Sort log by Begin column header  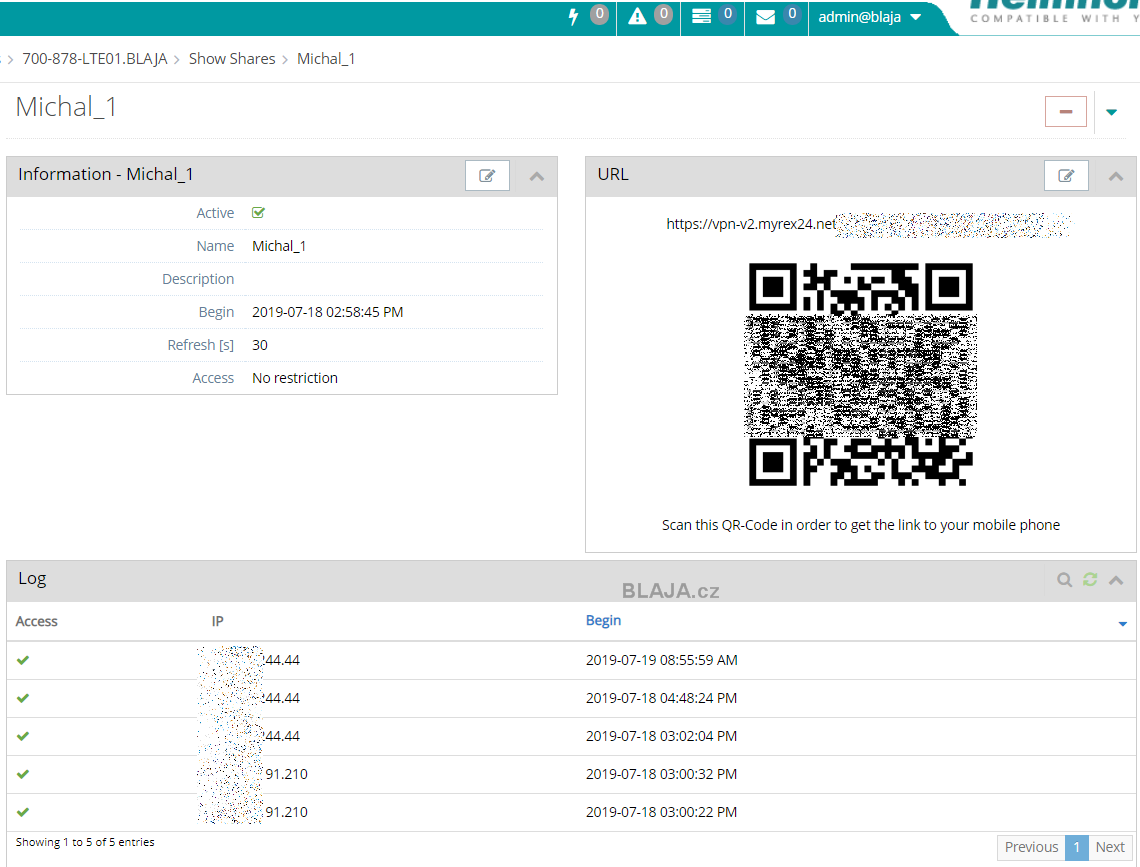603,621
